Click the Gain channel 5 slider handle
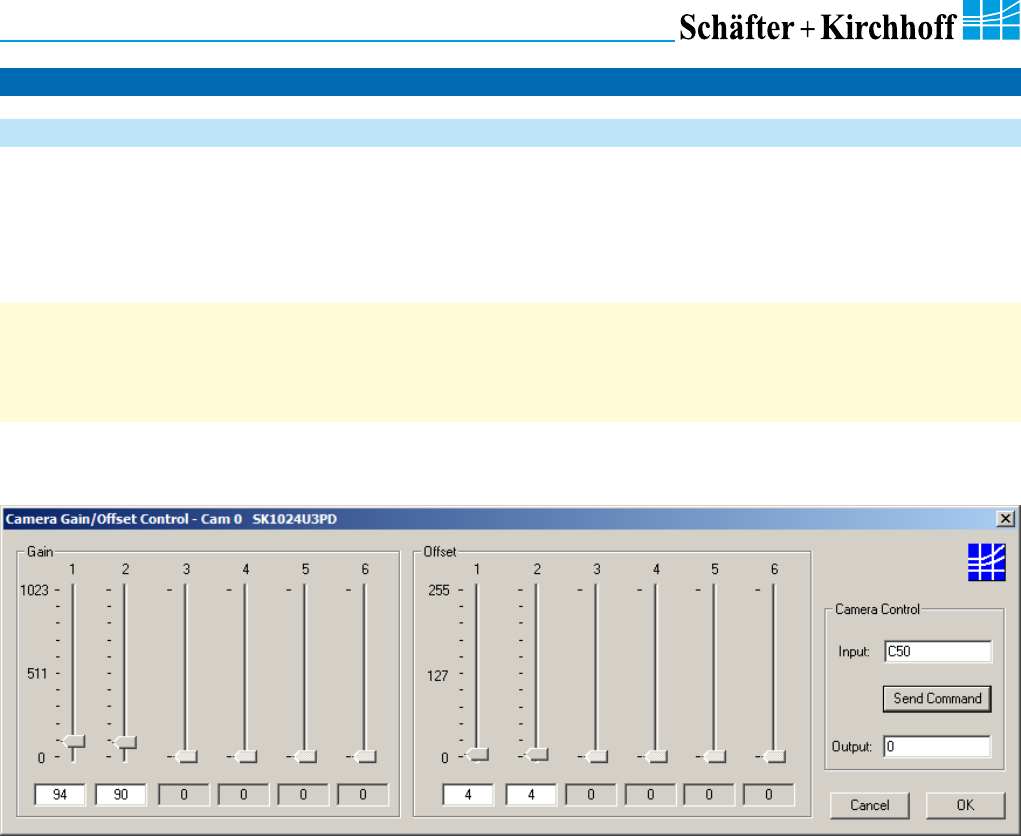 point(305,757)
